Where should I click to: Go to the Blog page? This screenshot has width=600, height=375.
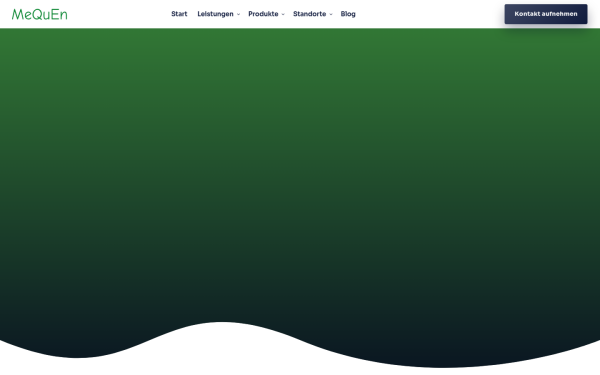click(x=348, y=14)
